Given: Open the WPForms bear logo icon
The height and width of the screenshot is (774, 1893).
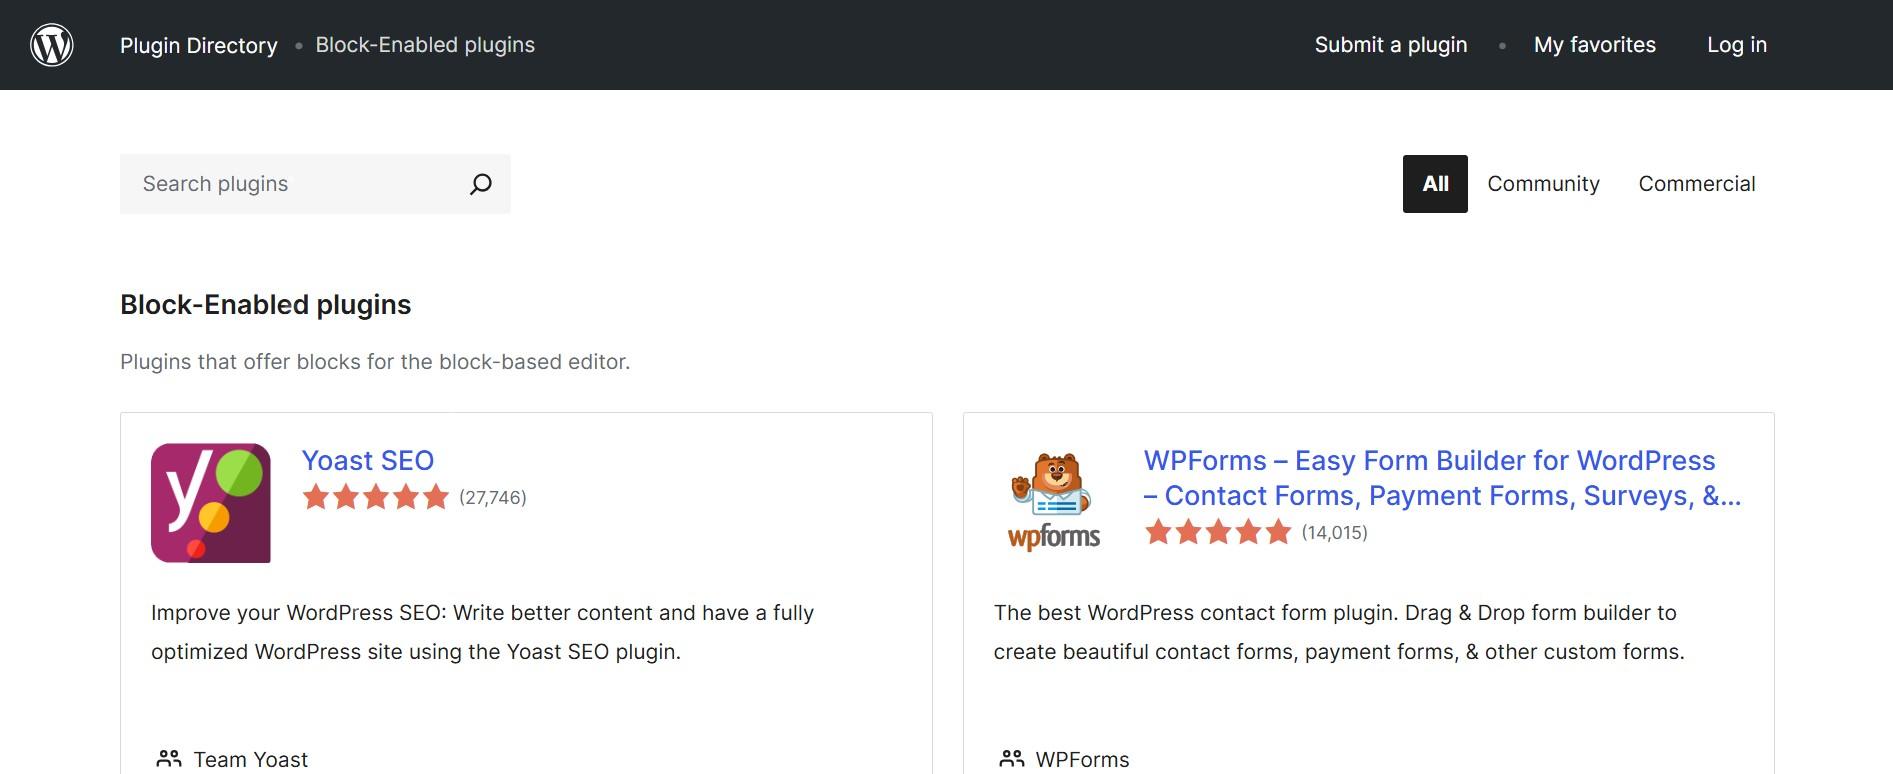Looking at the screenshot, I should pyautogui.click(x=1054, y=503).
